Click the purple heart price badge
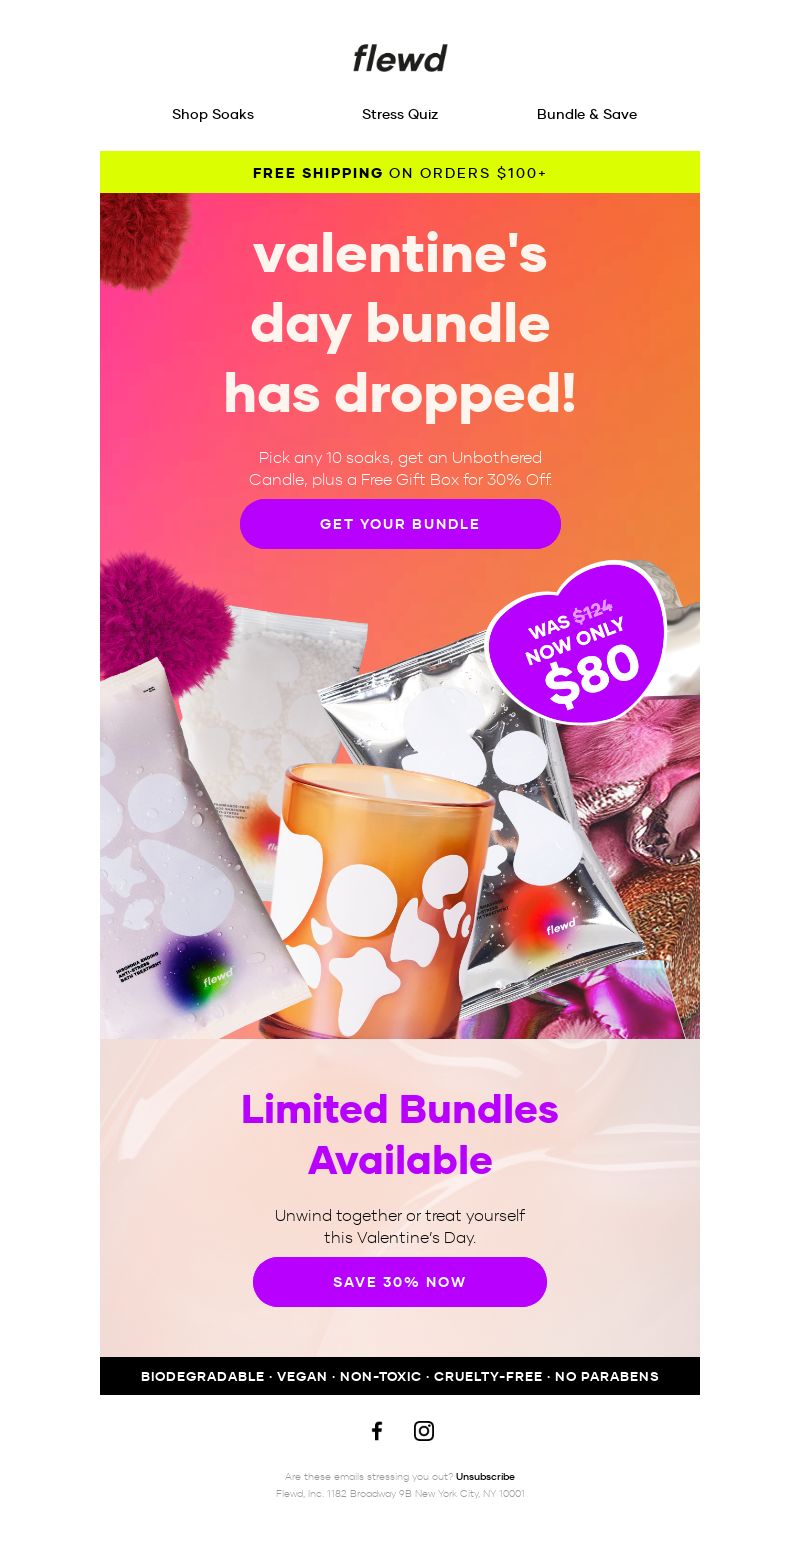800x1542 pixels. 577,643
